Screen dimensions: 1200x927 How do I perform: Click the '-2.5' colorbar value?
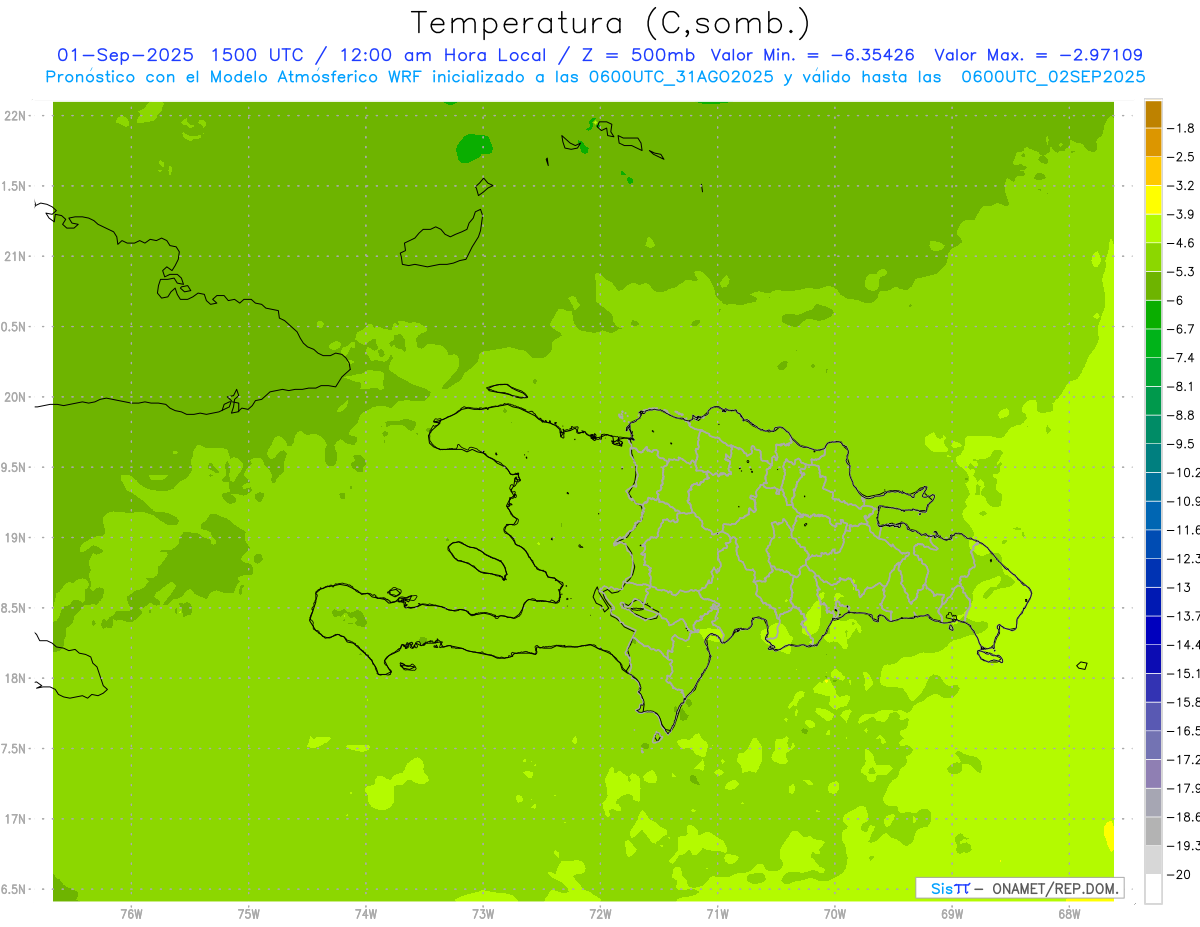[x=1182, y=157]
